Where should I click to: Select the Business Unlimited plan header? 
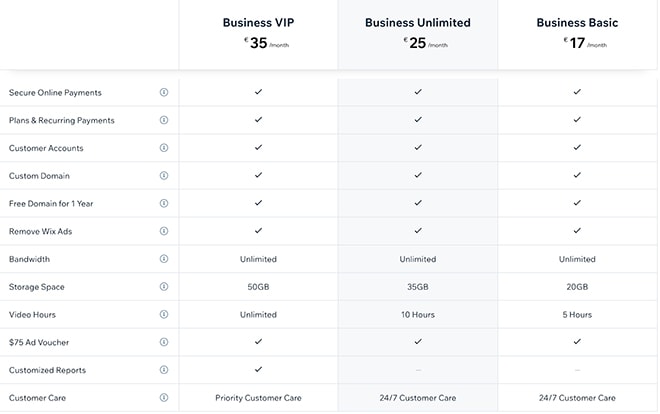(x=418, y=22)
